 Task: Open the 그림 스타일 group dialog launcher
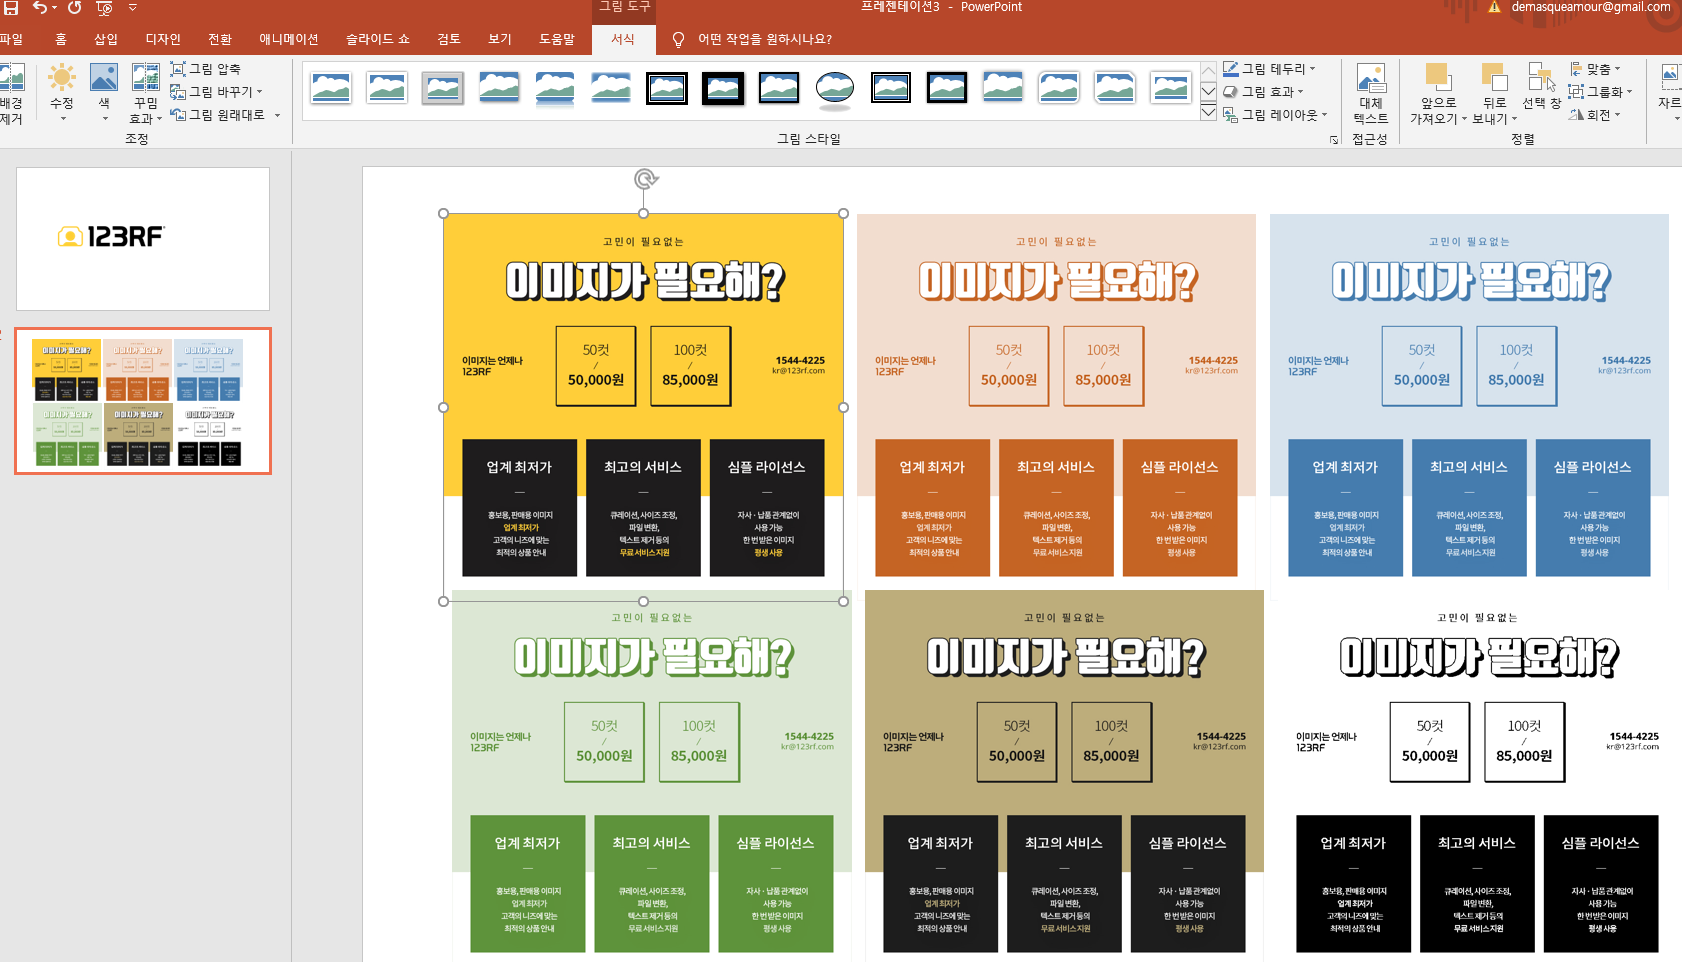pos(1334,140)
